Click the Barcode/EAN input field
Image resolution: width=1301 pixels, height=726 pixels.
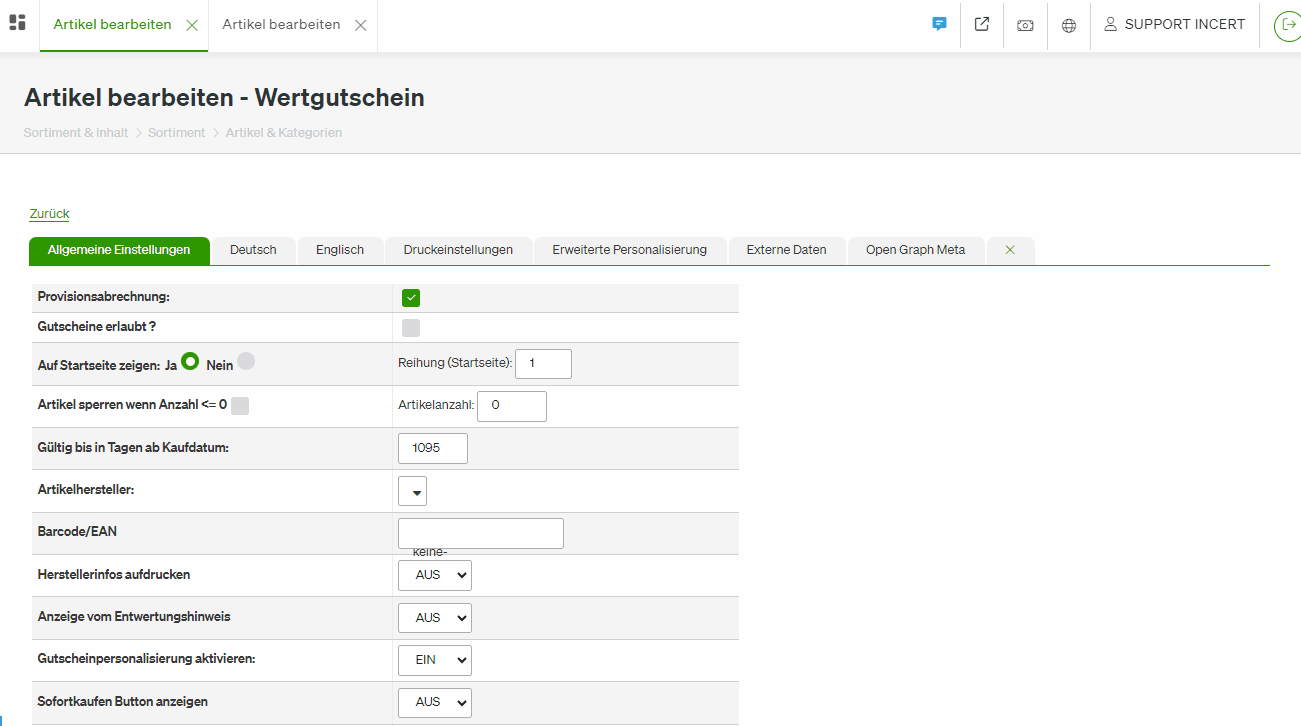(481, 533)
